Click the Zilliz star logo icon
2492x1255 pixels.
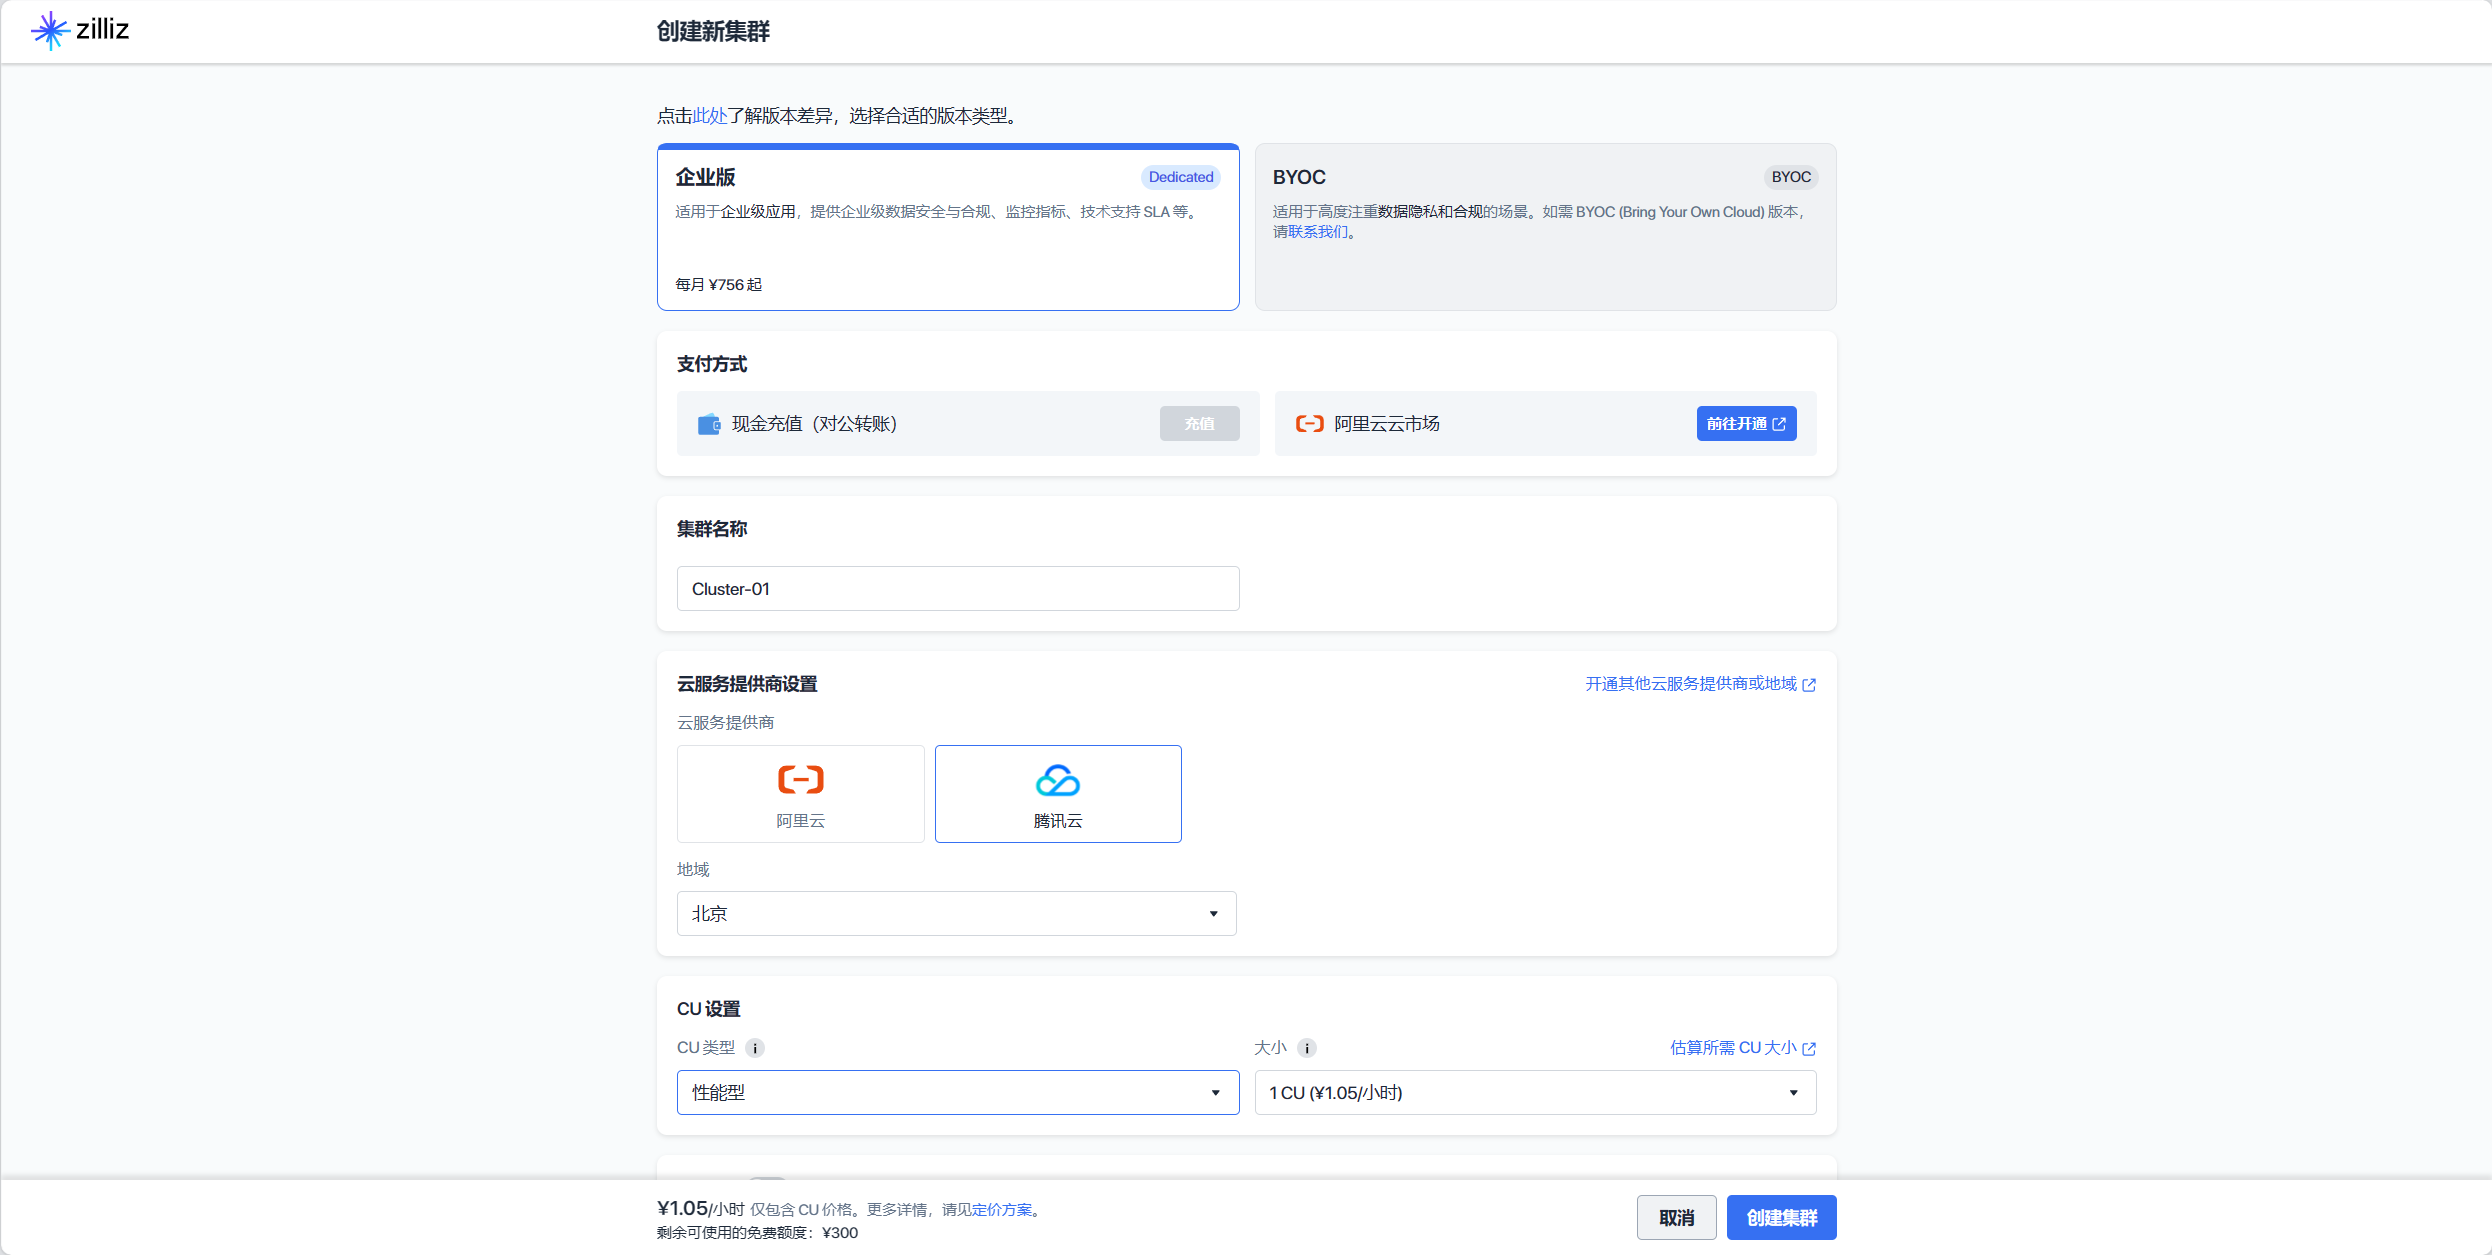[50, 31]
